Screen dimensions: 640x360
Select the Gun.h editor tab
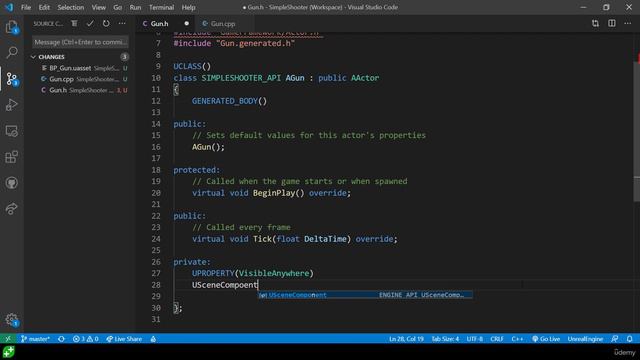click(160, 24)
